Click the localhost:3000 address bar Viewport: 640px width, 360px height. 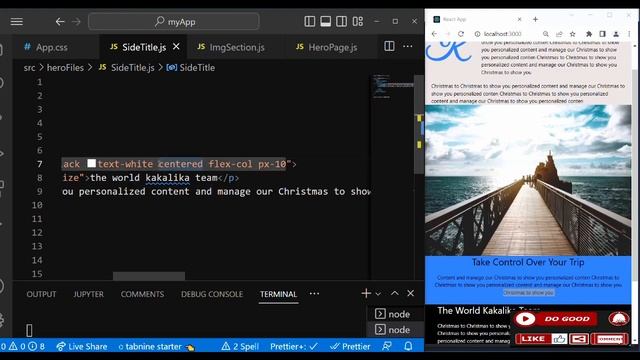[x=503, y=34]
